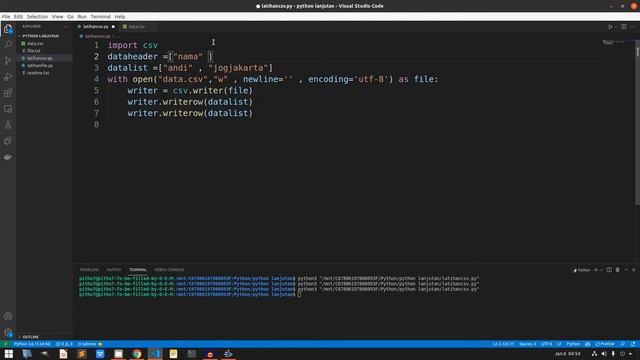Create a new terminal with plus icon
Image resolution: width=640 pixels, height=360 pixels.
[x=596, y=270]
